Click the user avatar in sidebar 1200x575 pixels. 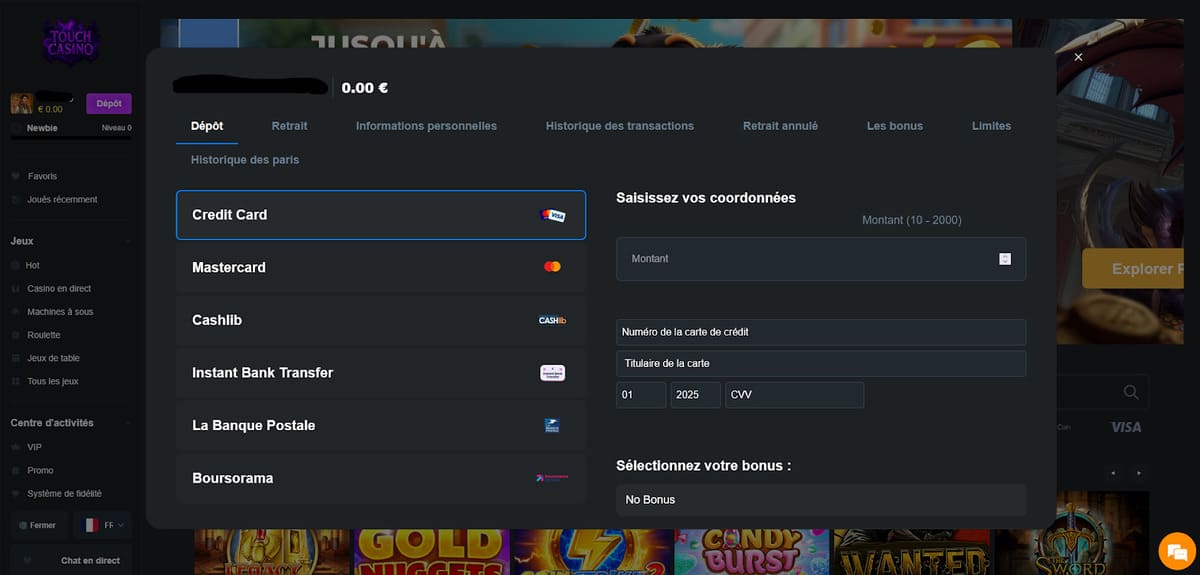pos(22,103)
